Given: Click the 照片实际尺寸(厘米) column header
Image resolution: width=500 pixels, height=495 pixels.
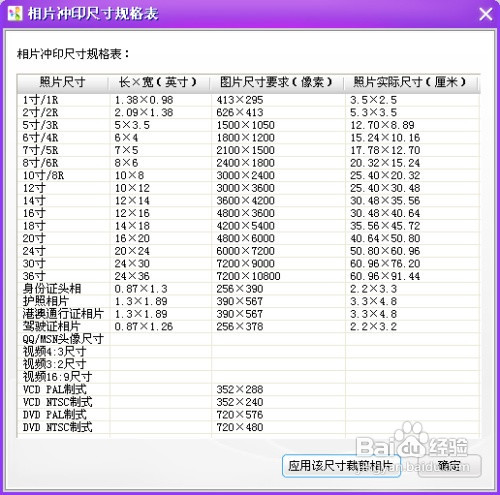Looking at the screenshot, I should click(410, 82).
